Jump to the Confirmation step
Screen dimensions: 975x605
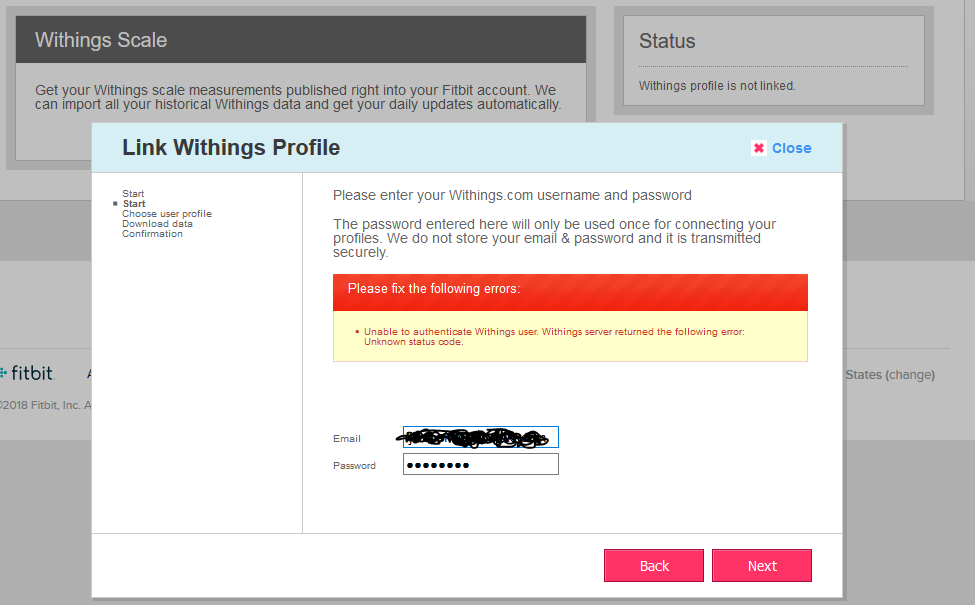[x=152, y=234]
